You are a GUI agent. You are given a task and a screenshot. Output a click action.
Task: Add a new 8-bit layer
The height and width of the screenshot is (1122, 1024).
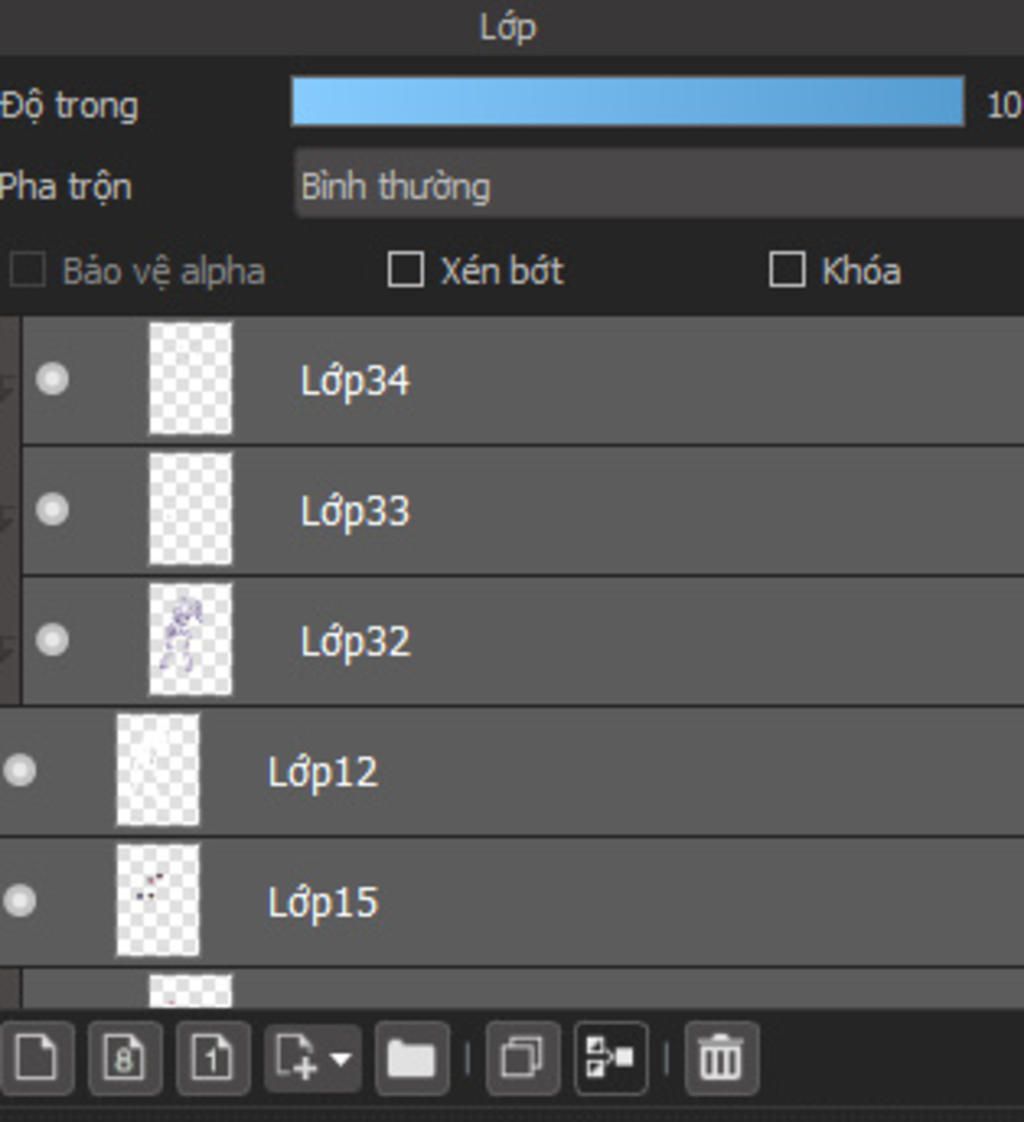click(124, 1057)
